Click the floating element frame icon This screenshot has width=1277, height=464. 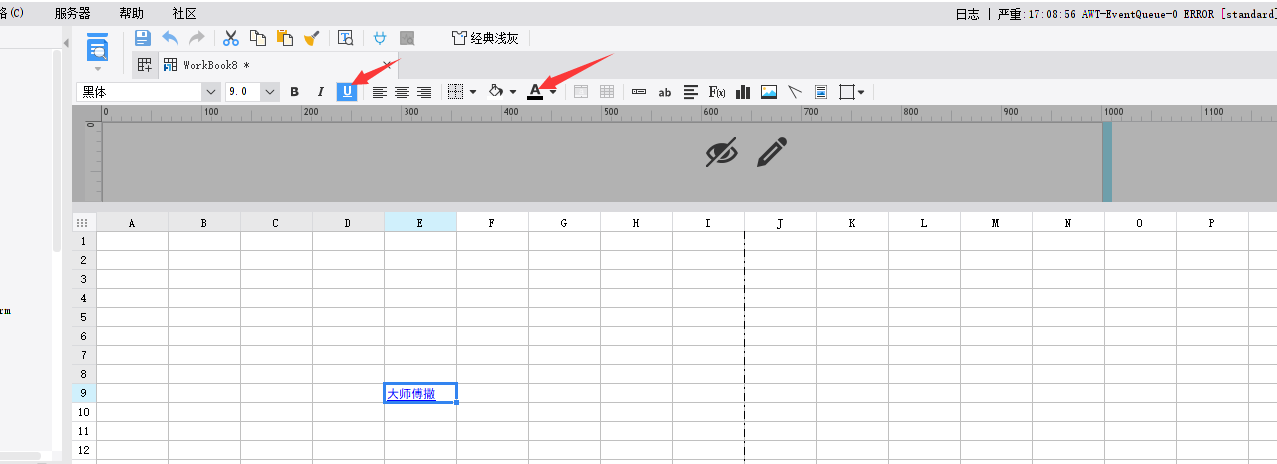click(847, 92)
